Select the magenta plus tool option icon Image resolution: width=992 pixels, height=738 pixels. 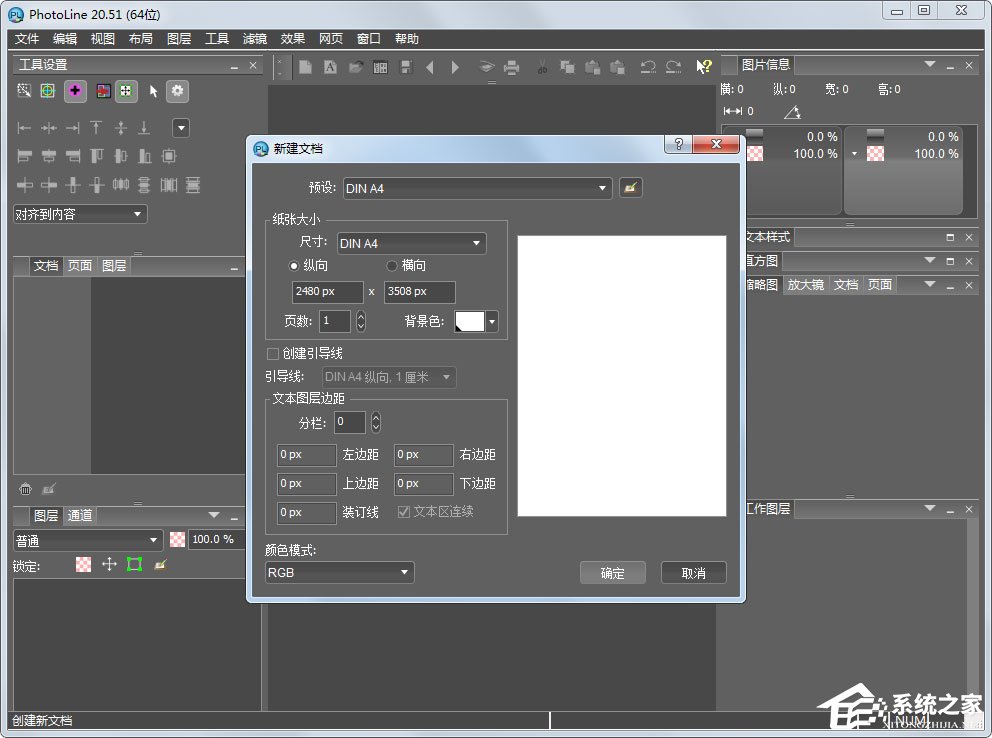click(x=75, y=91)
